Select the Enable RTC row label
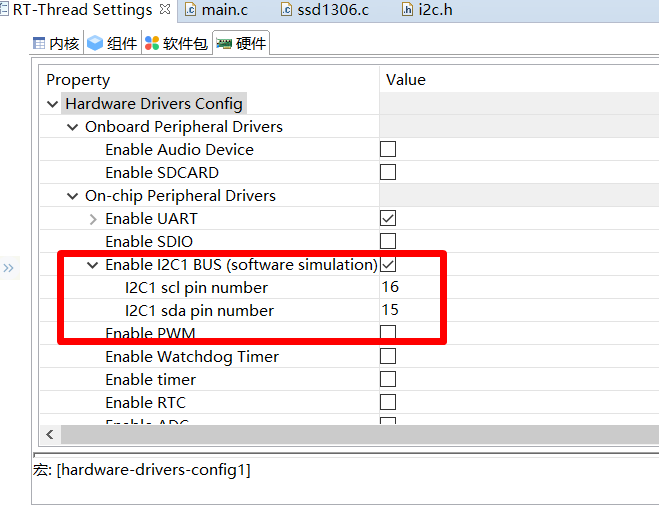This screenshot has width=659, height=514. click(145, 403)
